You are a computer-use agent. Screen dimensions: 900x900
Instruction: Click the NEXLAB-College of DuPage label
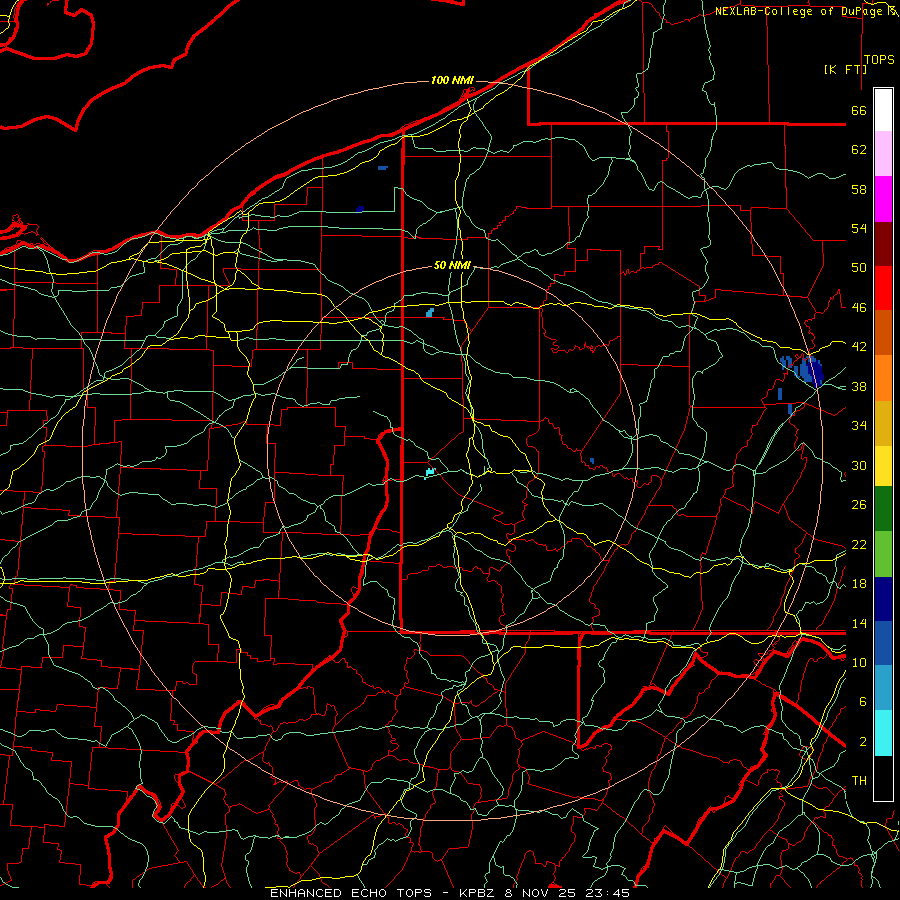(x=798, y=11)
